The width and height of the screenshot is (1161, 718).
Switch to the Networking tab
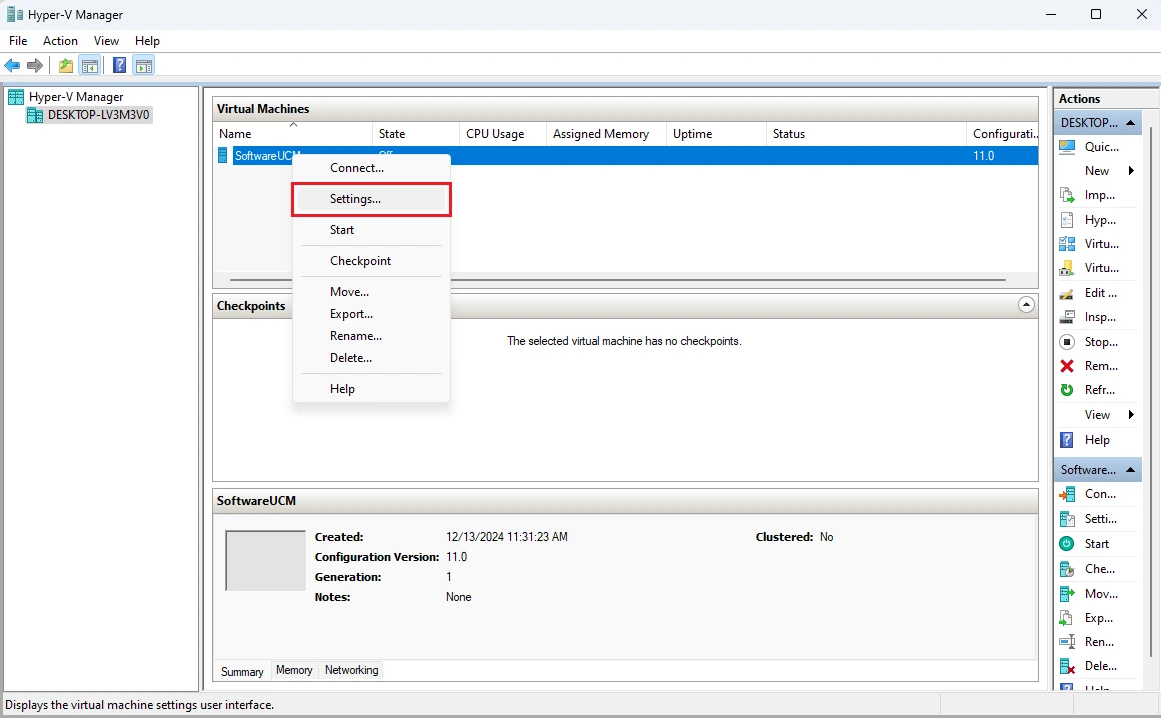click(x=352, y=670)
